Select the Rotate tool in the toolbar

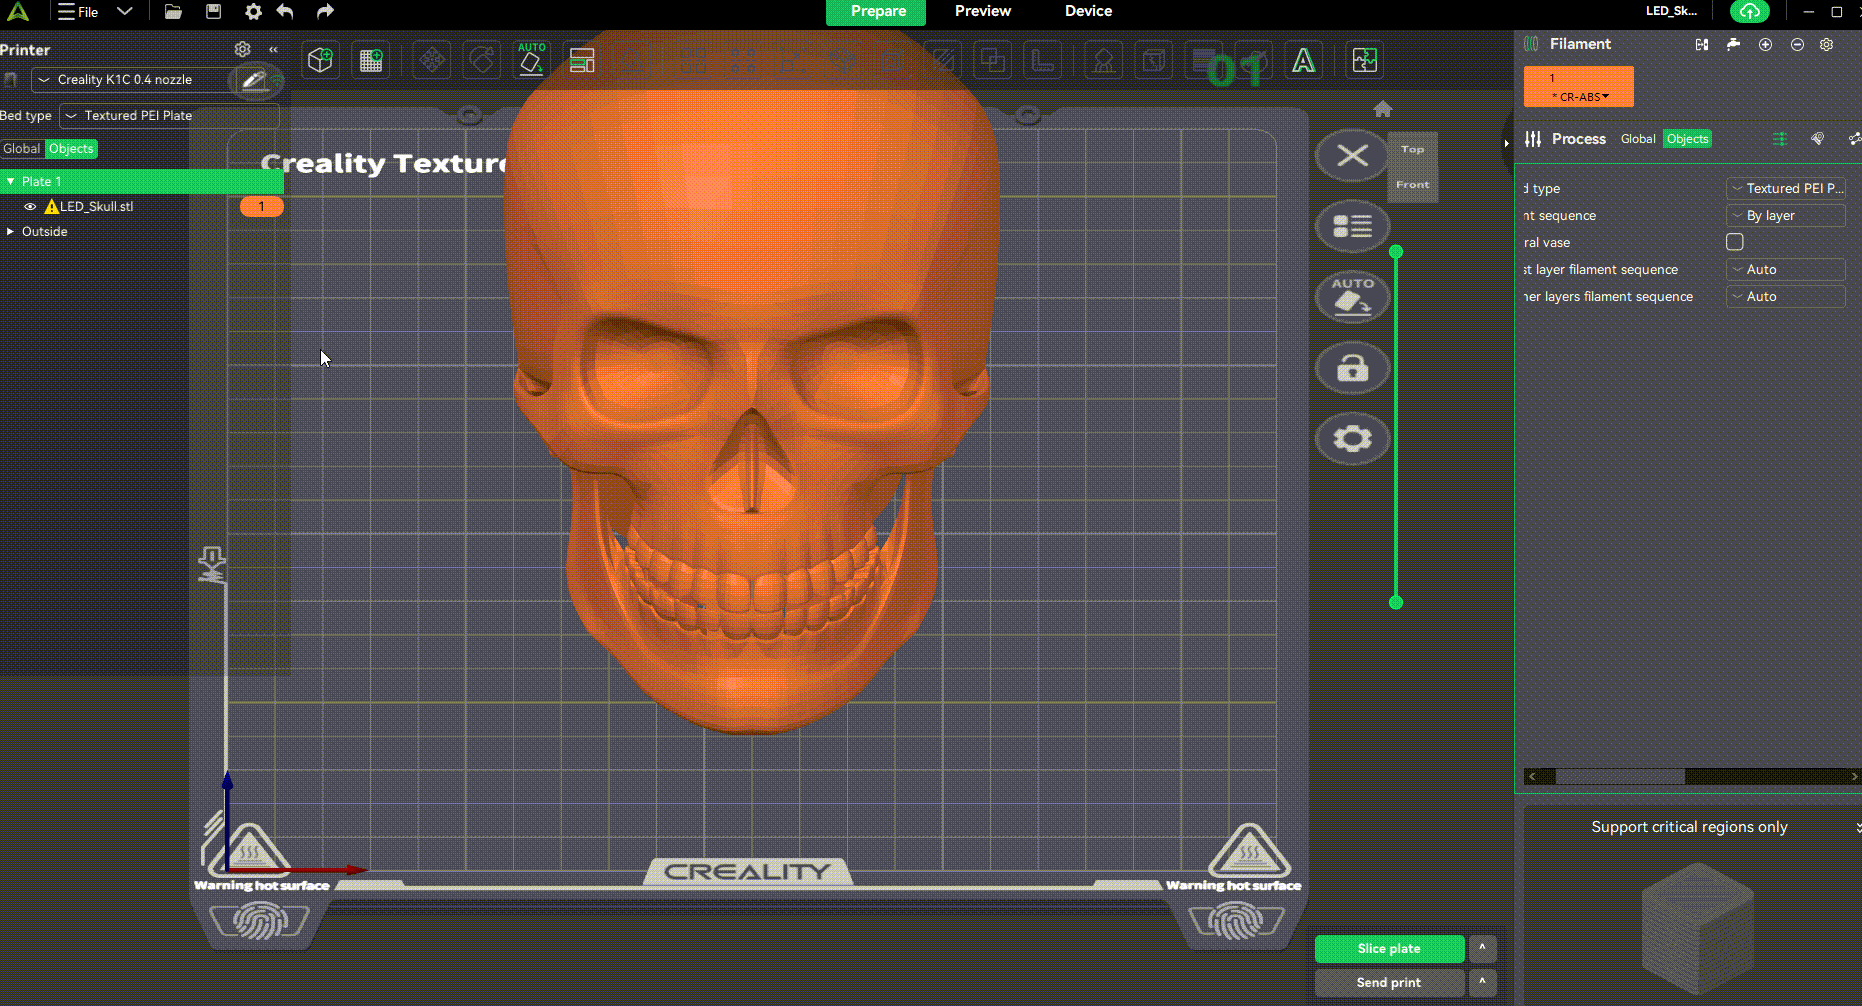click(482, 60)
